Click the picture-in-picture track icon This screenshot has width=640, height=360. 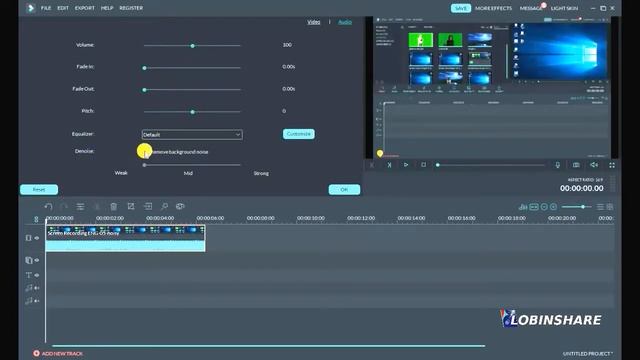[28, 260]
